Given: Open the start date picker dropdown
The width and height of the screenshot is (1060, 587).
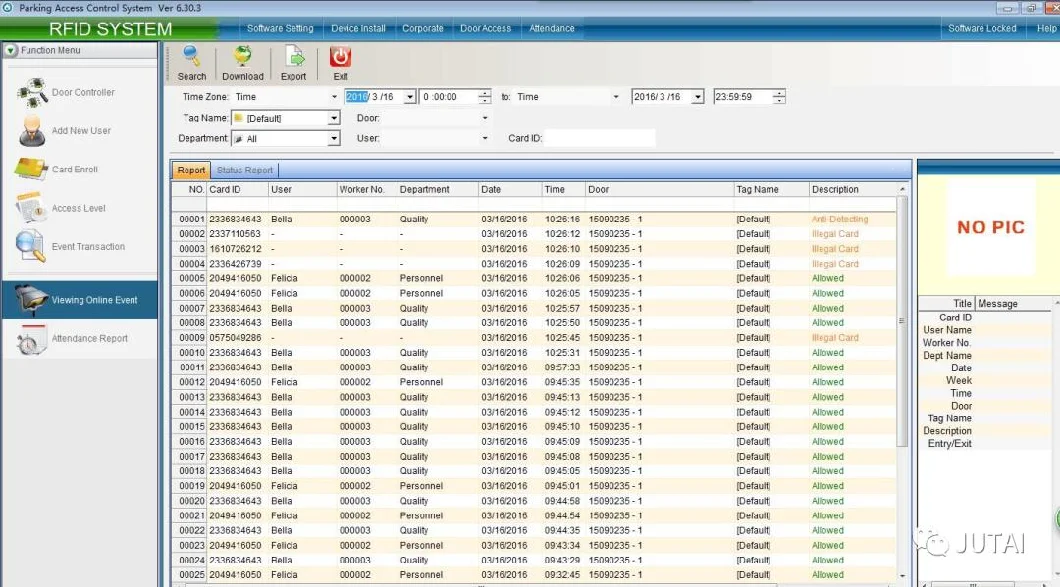Looking at the screenshot, I should 410,97.
